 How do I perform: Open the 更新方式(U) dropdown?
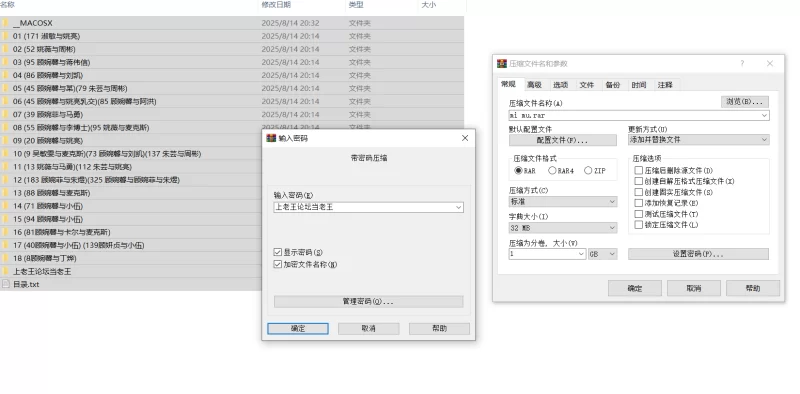(x=698, y=140)
